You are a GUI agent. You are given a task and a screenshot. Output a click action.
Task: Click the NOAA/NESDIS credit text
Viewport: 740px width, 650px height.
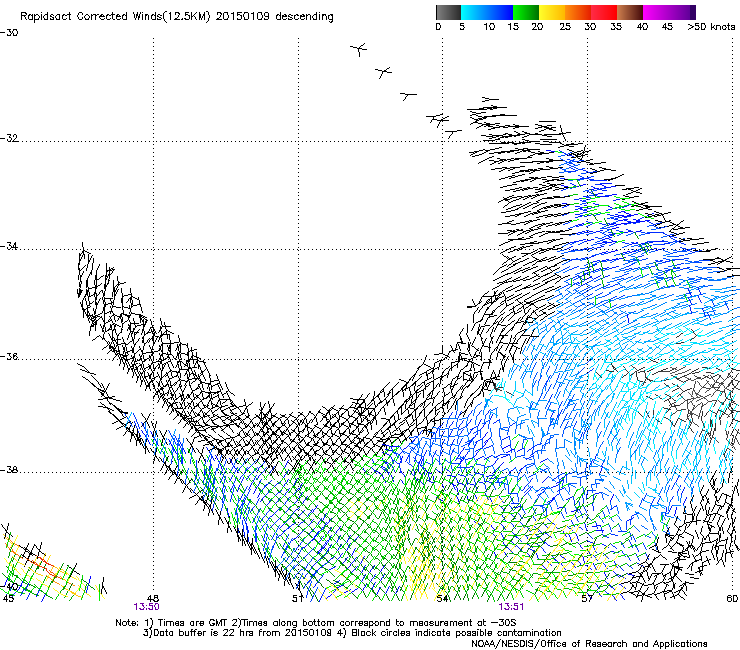pos(589,644)
